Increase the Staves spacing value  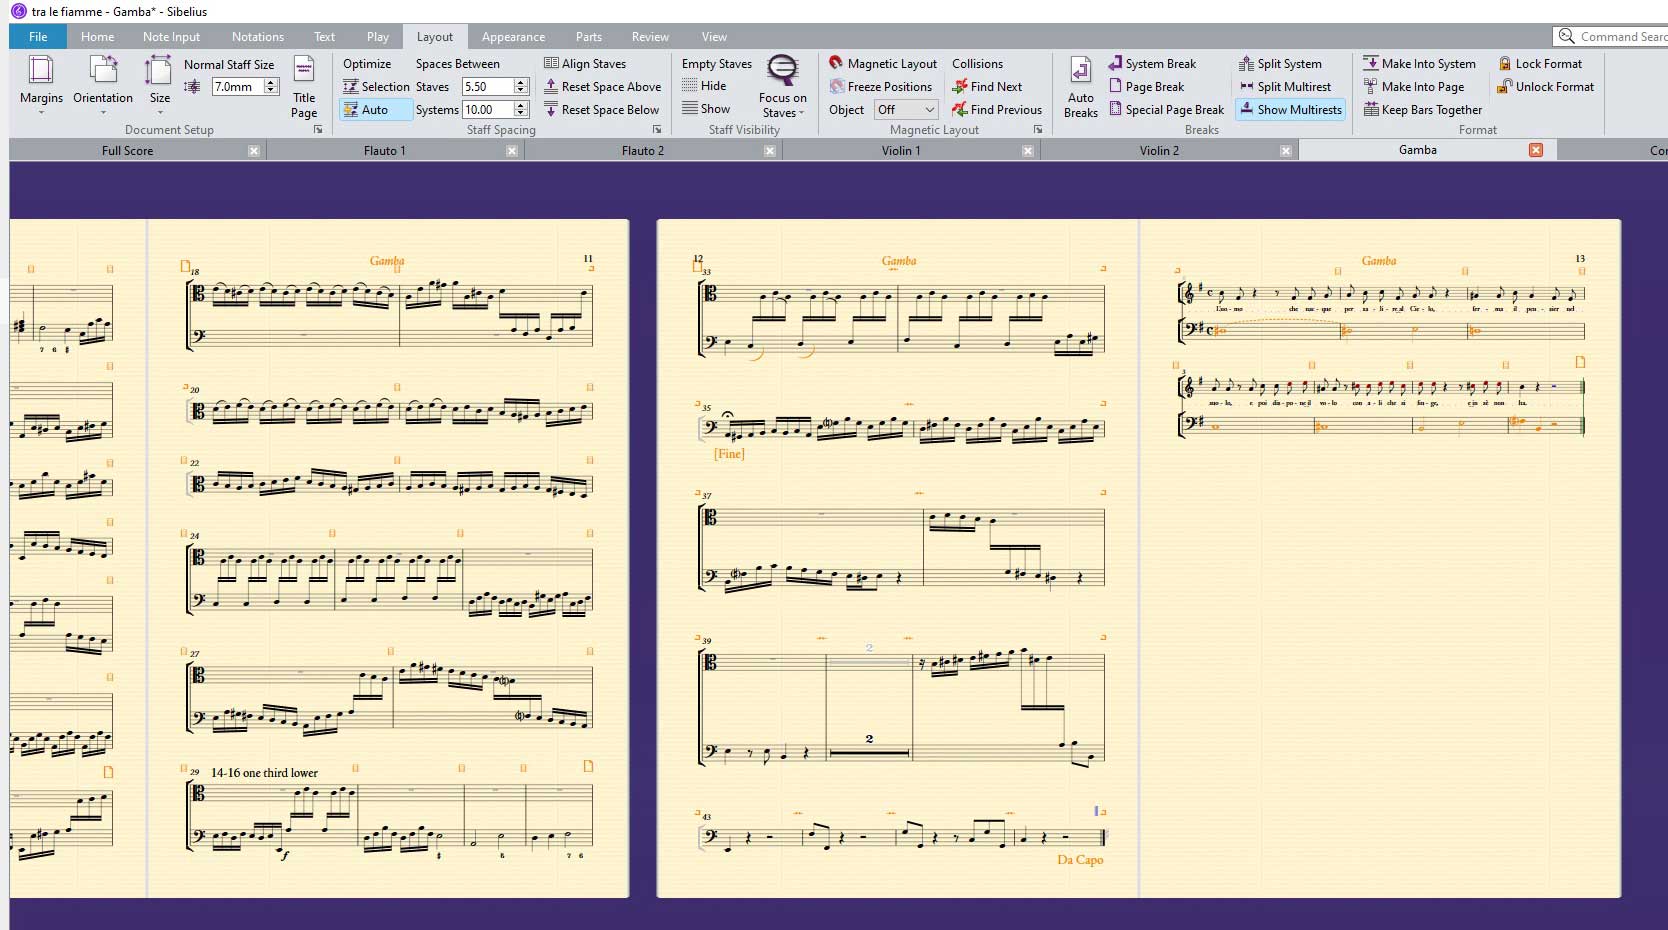(x=520, y=83)
